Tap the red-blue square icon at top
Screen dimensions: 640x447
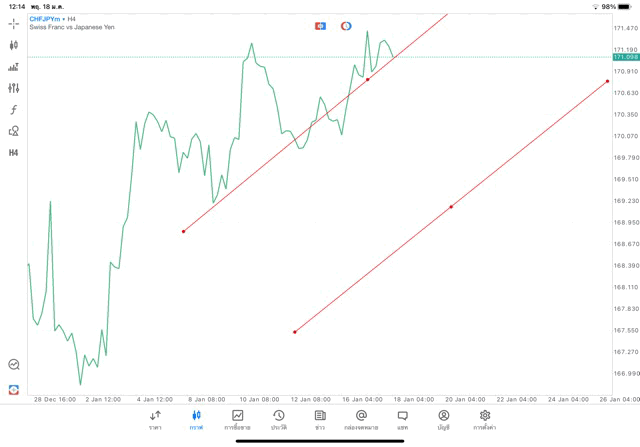coord(320,25)
